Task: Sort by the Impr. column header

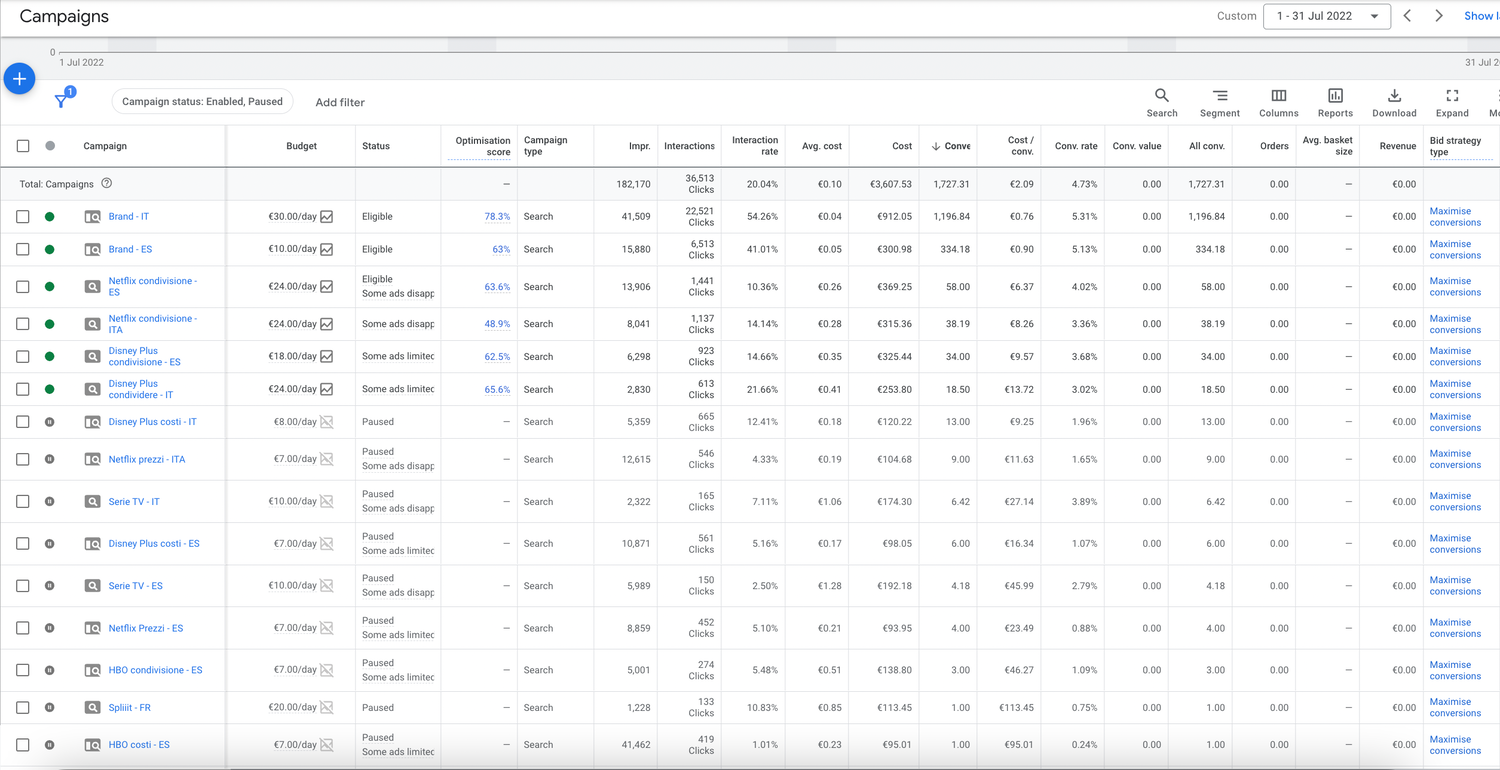Action: pos(640,146)
